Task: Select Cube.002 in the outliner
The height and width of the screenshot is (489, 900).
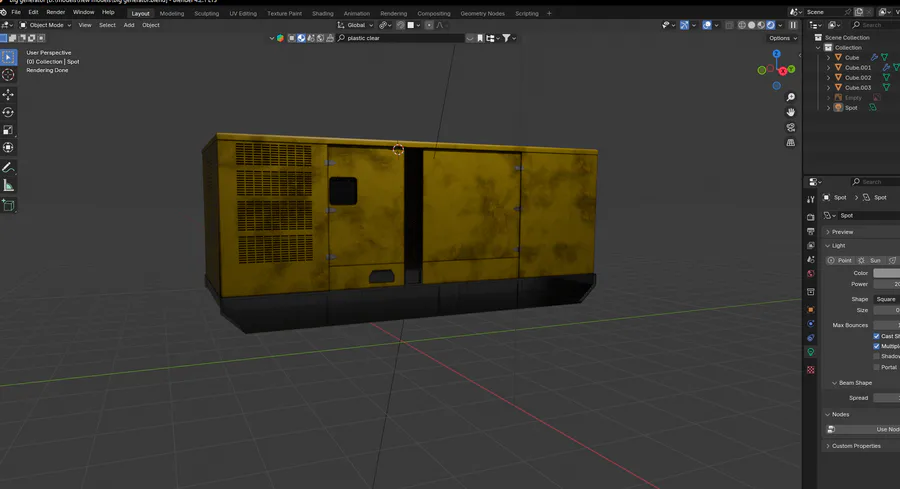Action: [858, 77]
